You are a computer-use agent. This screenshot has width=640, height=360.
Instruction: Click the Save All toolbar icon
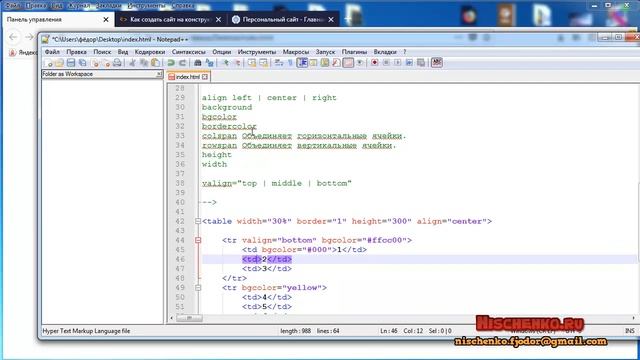pyautogui.click(x=82, y=63)
